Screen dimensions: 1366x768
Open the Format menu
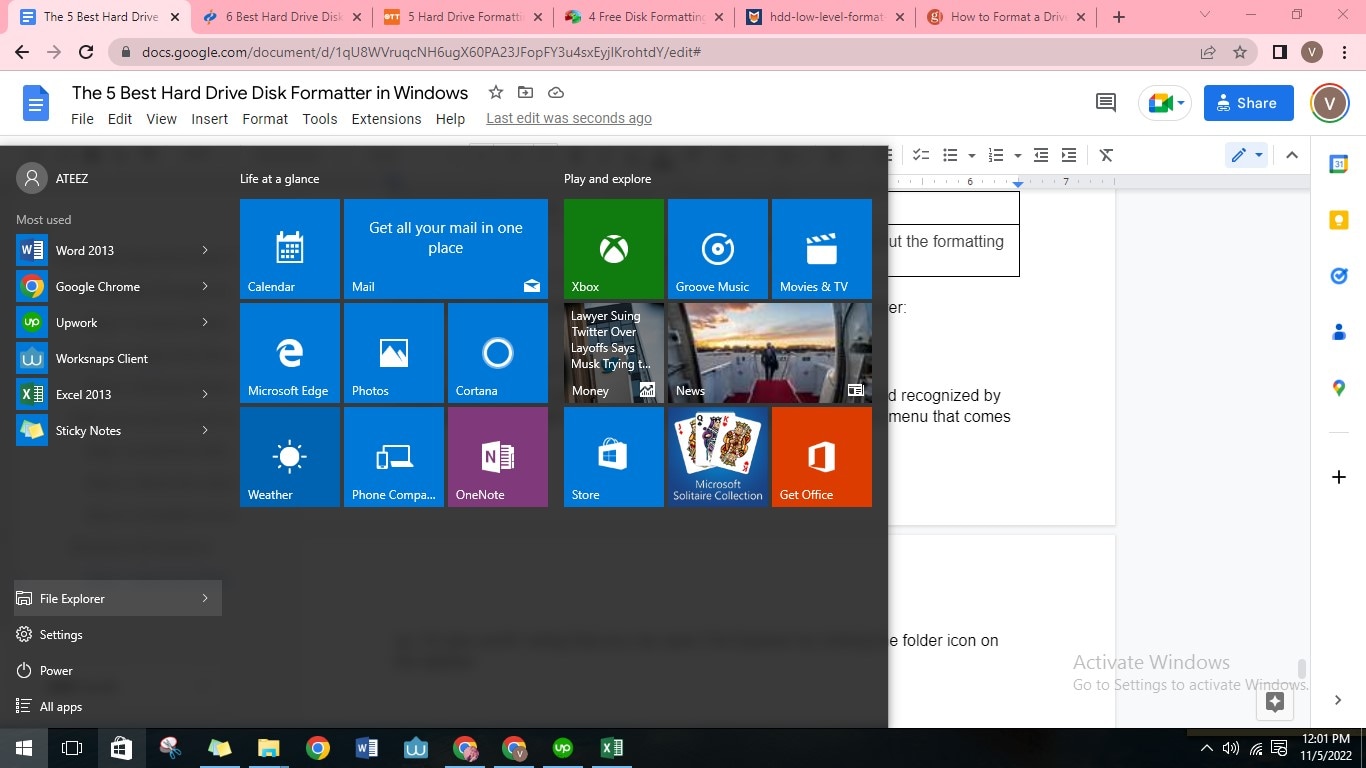click(x=265, y=118)
